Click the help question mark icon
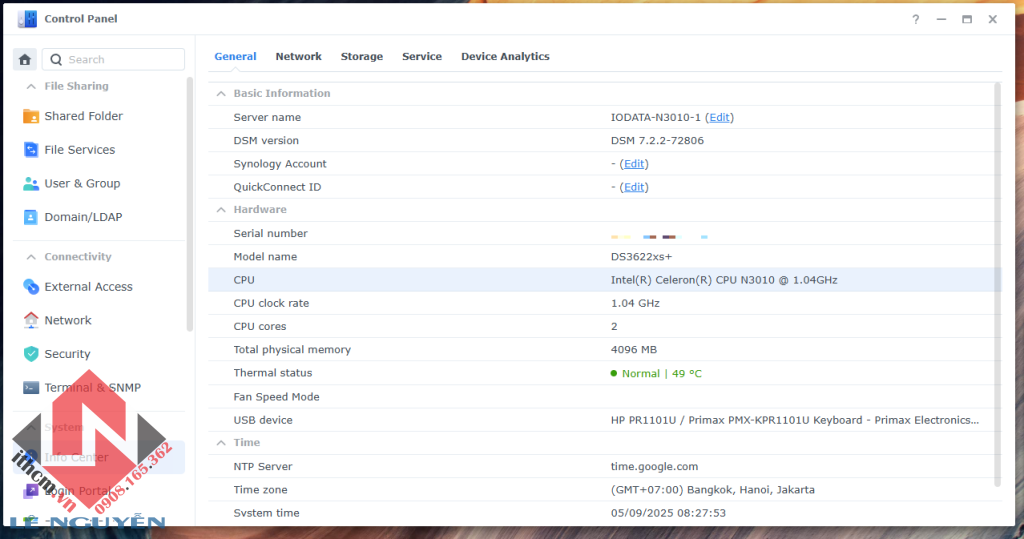Screen dimensions: 1024x539 click(916, 20)
